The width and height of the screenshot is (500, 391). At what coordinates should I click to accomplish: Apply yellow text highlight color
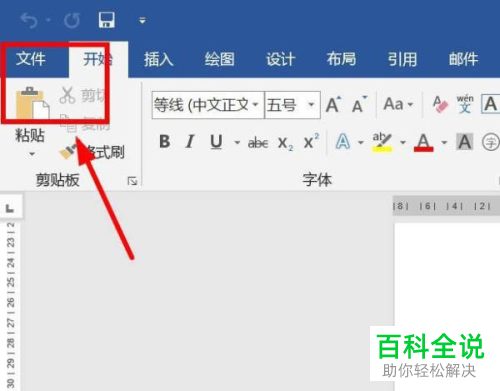pyautogui.click(x=382, y=142)
